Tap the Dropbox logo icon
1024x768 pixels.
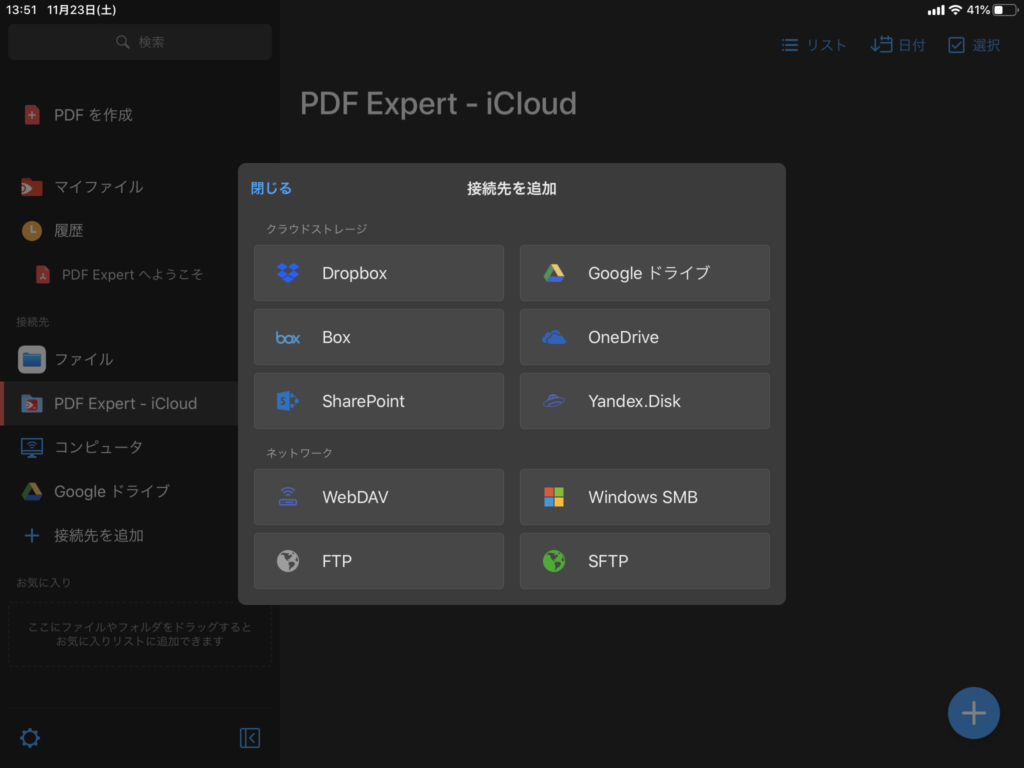pyautogui.click(x=287, y=273)
